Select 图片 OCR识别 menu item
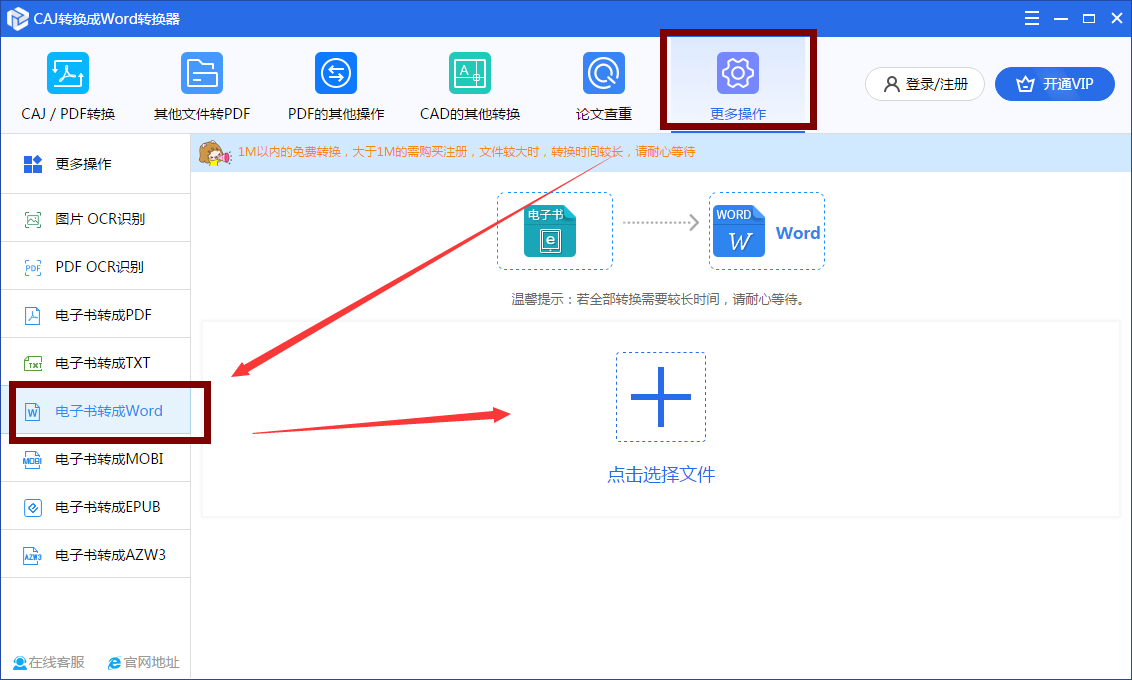 95,218
